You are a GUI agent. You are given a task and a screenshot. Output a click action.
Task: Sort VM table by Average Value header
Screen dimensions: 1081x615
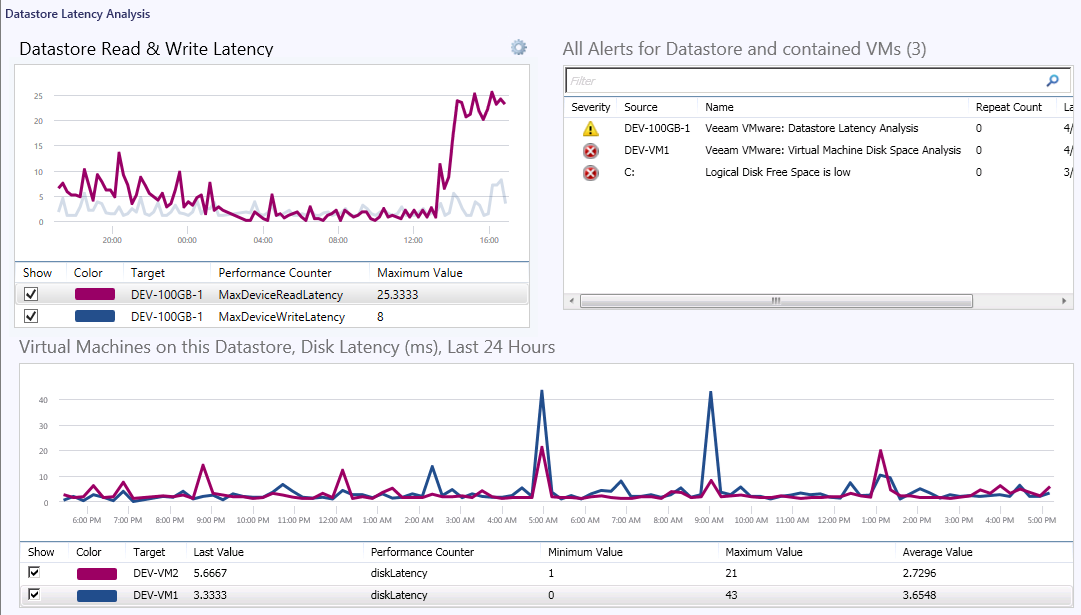(938, 552)
